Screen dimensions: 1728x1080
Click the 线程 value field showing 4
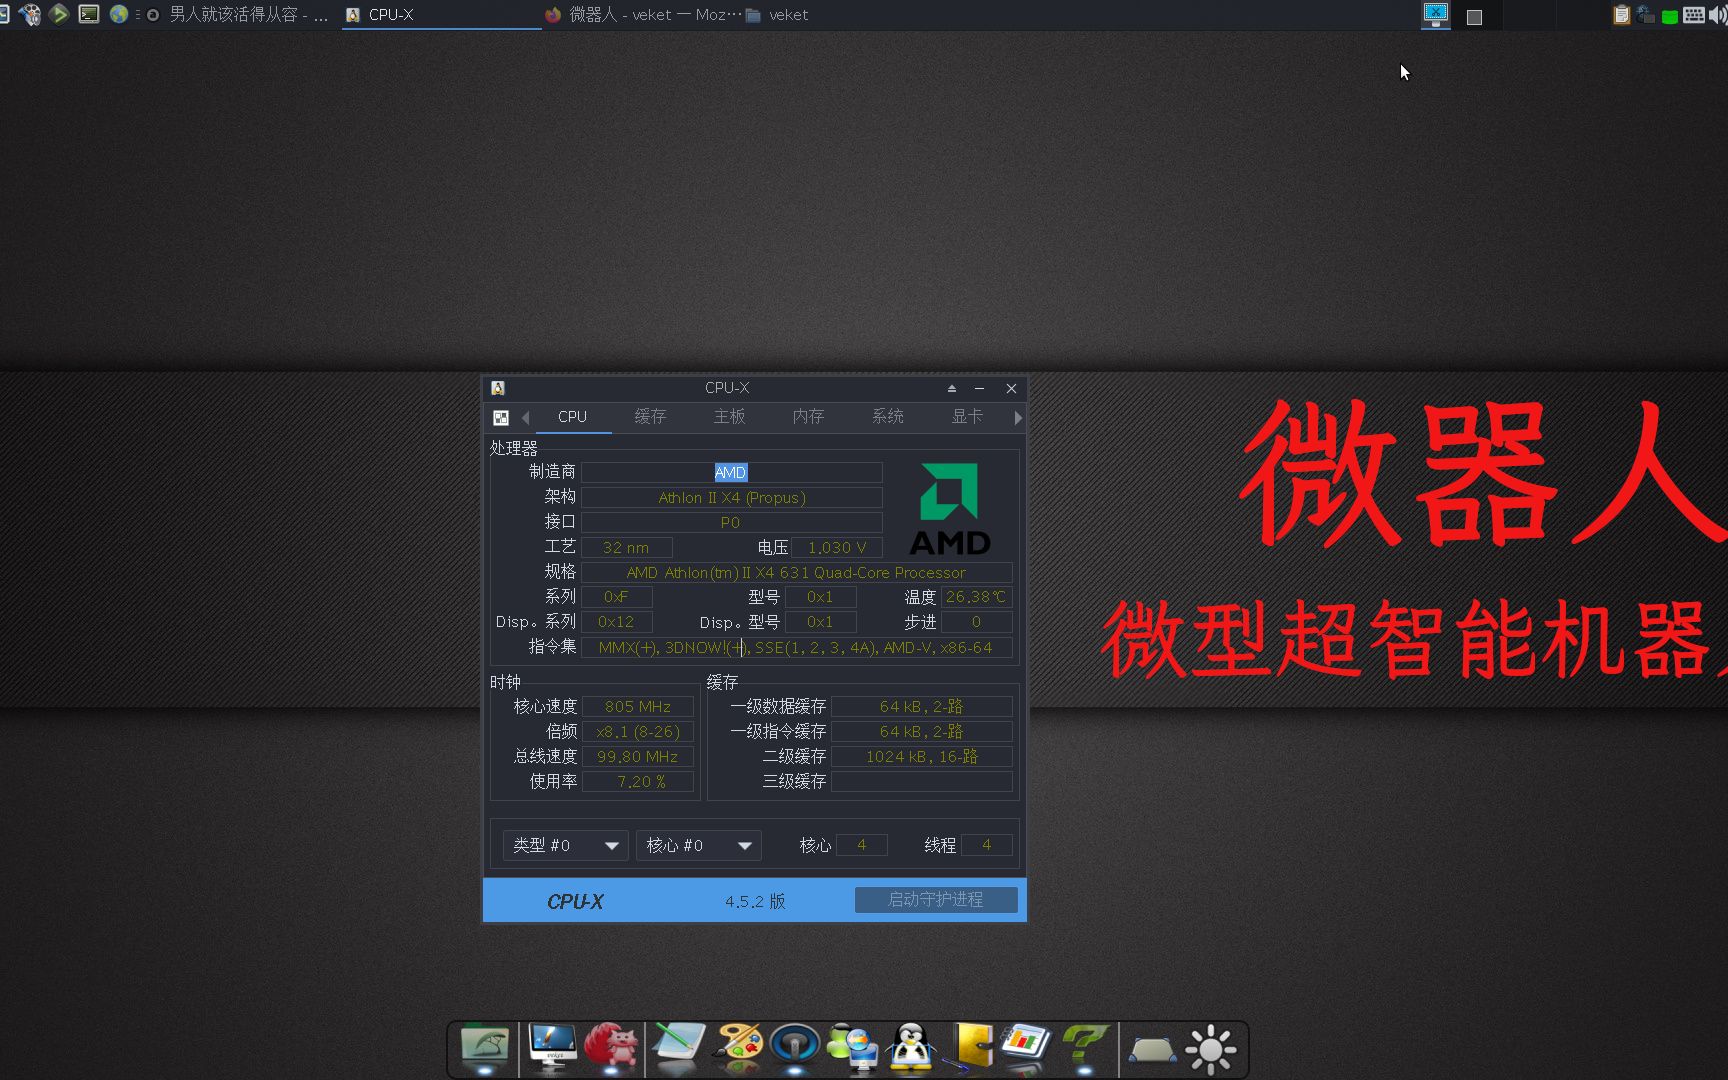pos(986,844)
